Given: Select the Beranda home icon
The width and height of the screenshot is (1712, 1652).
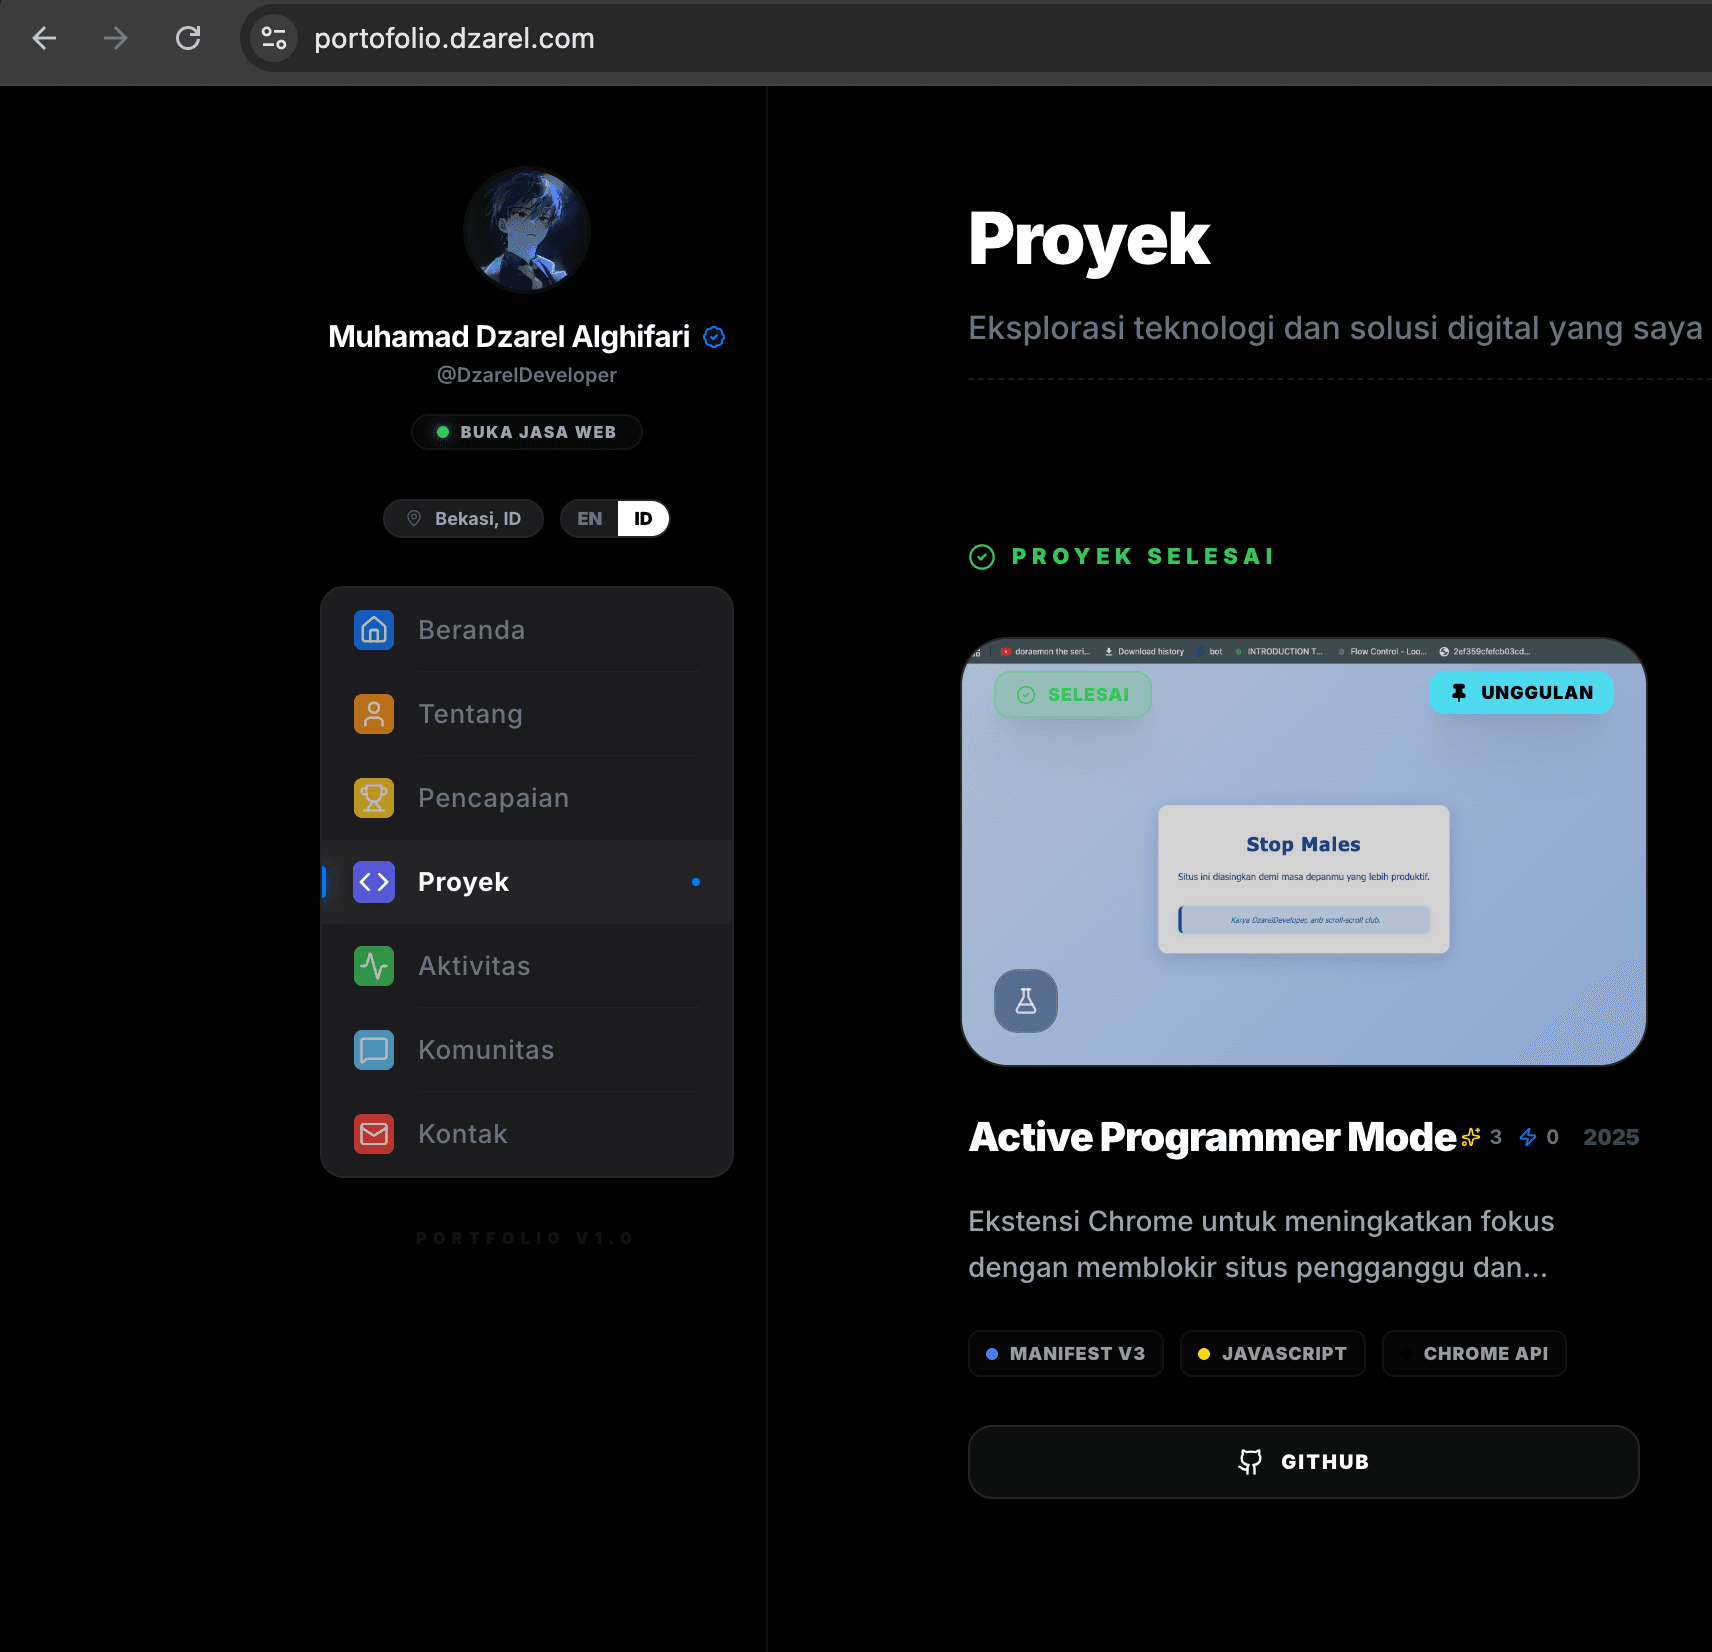Looking at the screenshot, I should point(373,630).
